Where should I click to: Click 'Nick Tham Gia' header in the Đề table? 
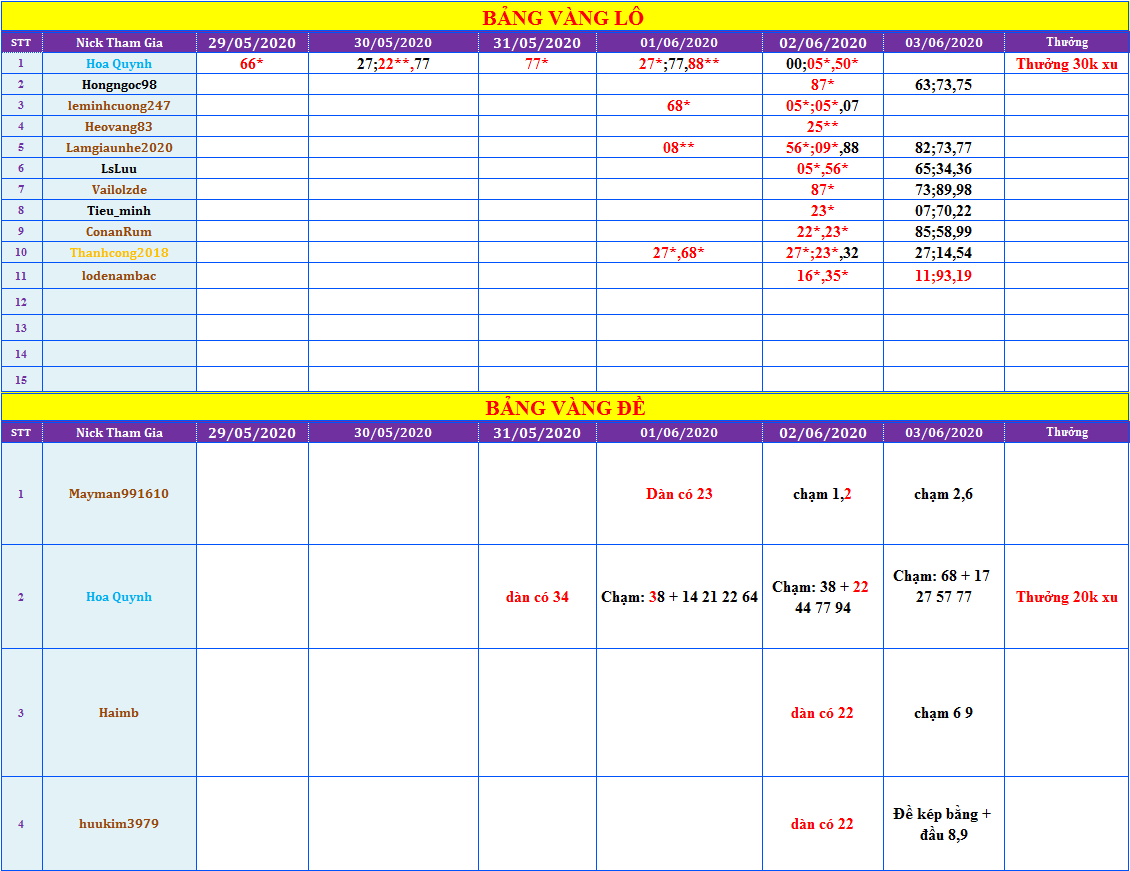pyautogui.click(x=119, y=432)
